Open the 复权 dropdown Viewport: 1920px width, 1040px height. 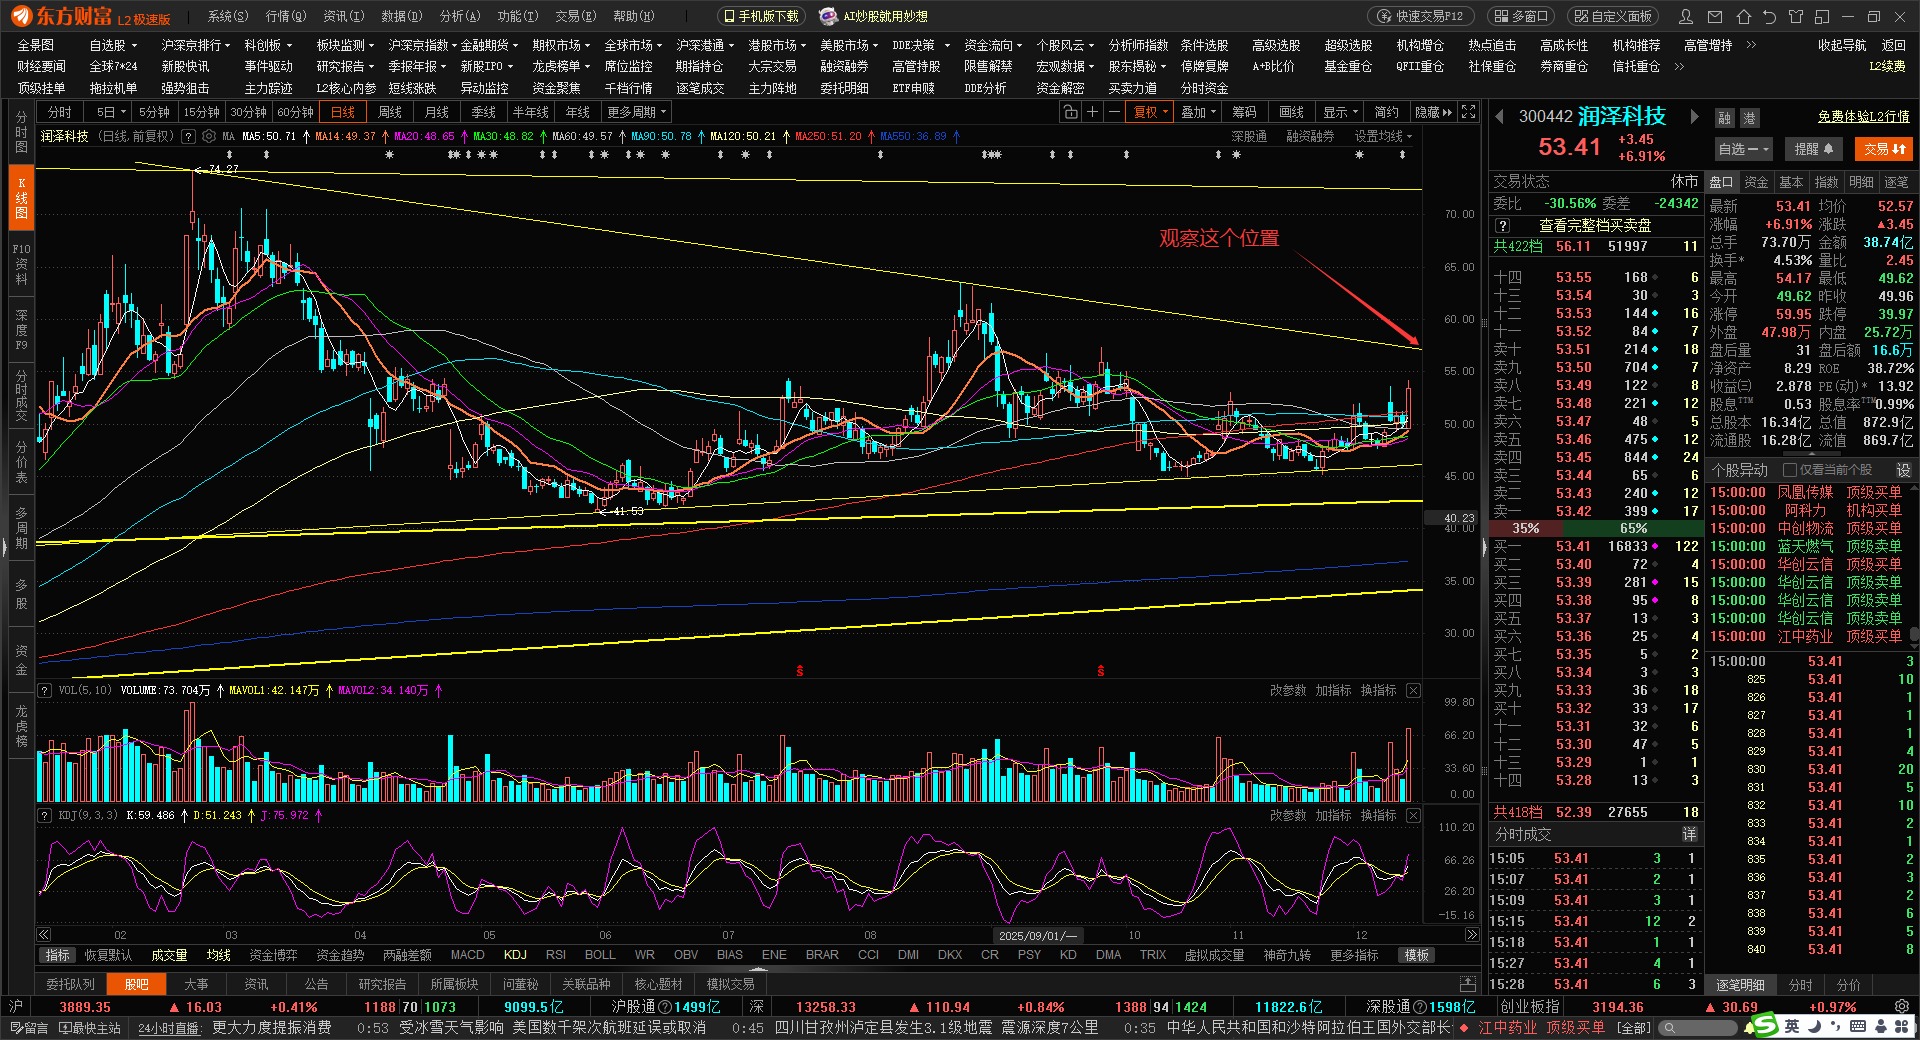click(x=1150, y=112)
